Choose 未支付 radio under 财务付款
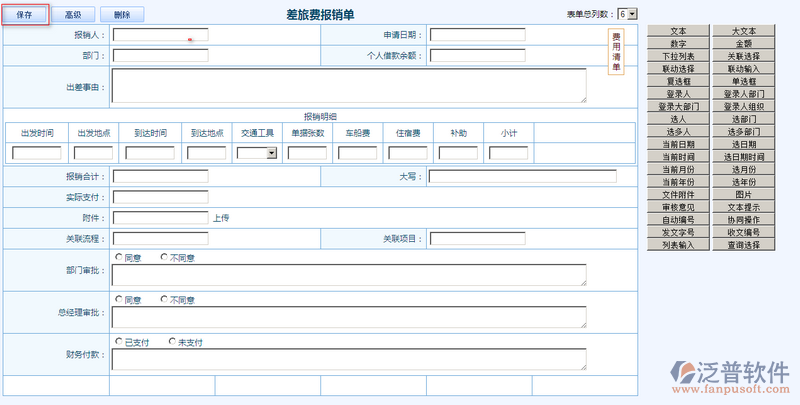Image resolution: width=800 pixels, height=405 pixels. tap(172, 341)
